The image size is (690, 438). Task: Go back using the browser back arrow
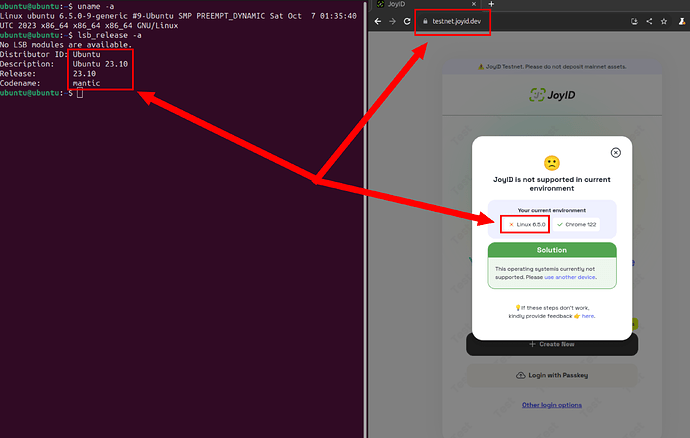[x=378, y=21]
